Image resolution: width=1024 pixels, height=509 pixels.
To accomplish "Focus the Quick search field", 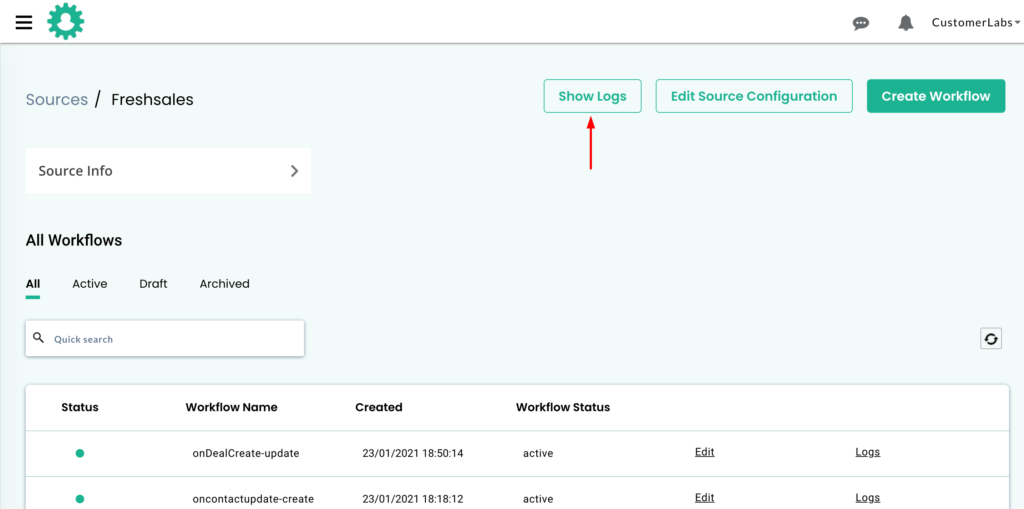I will click(165, 338).
